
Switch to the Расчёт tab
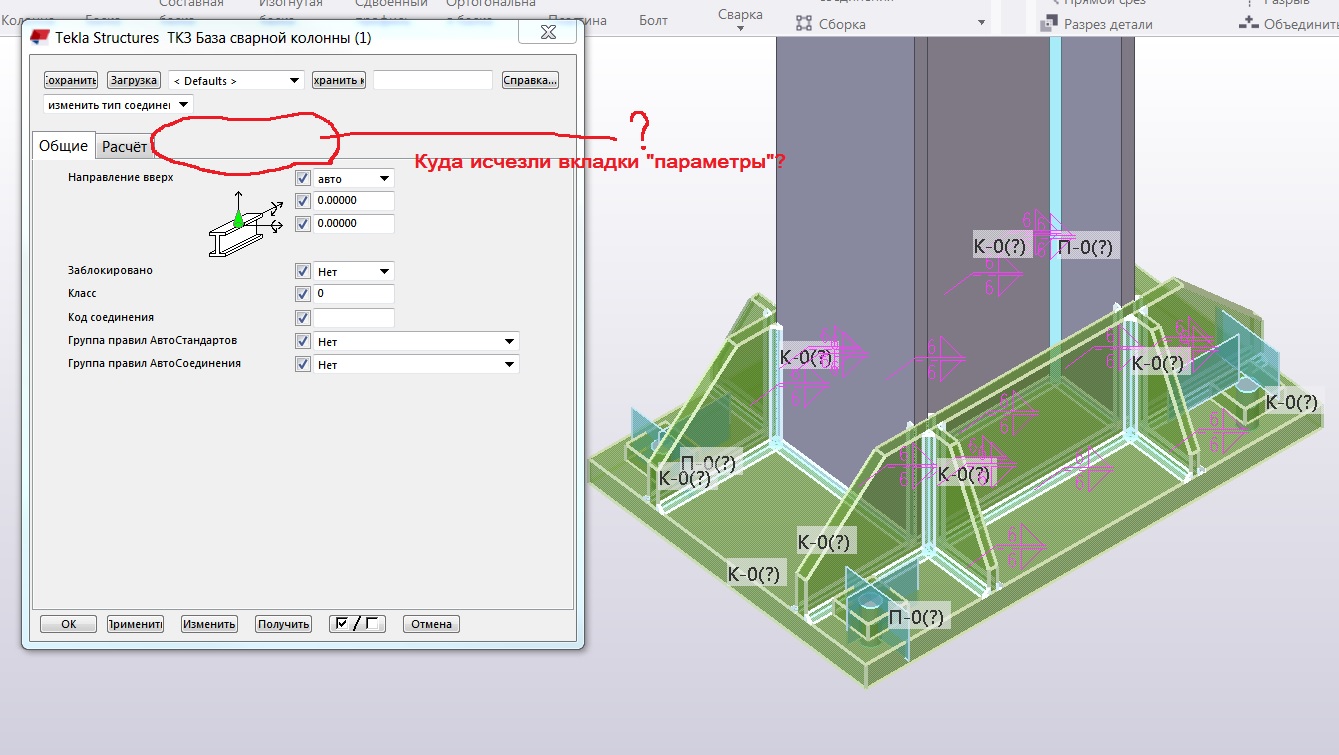click(125, 146)
